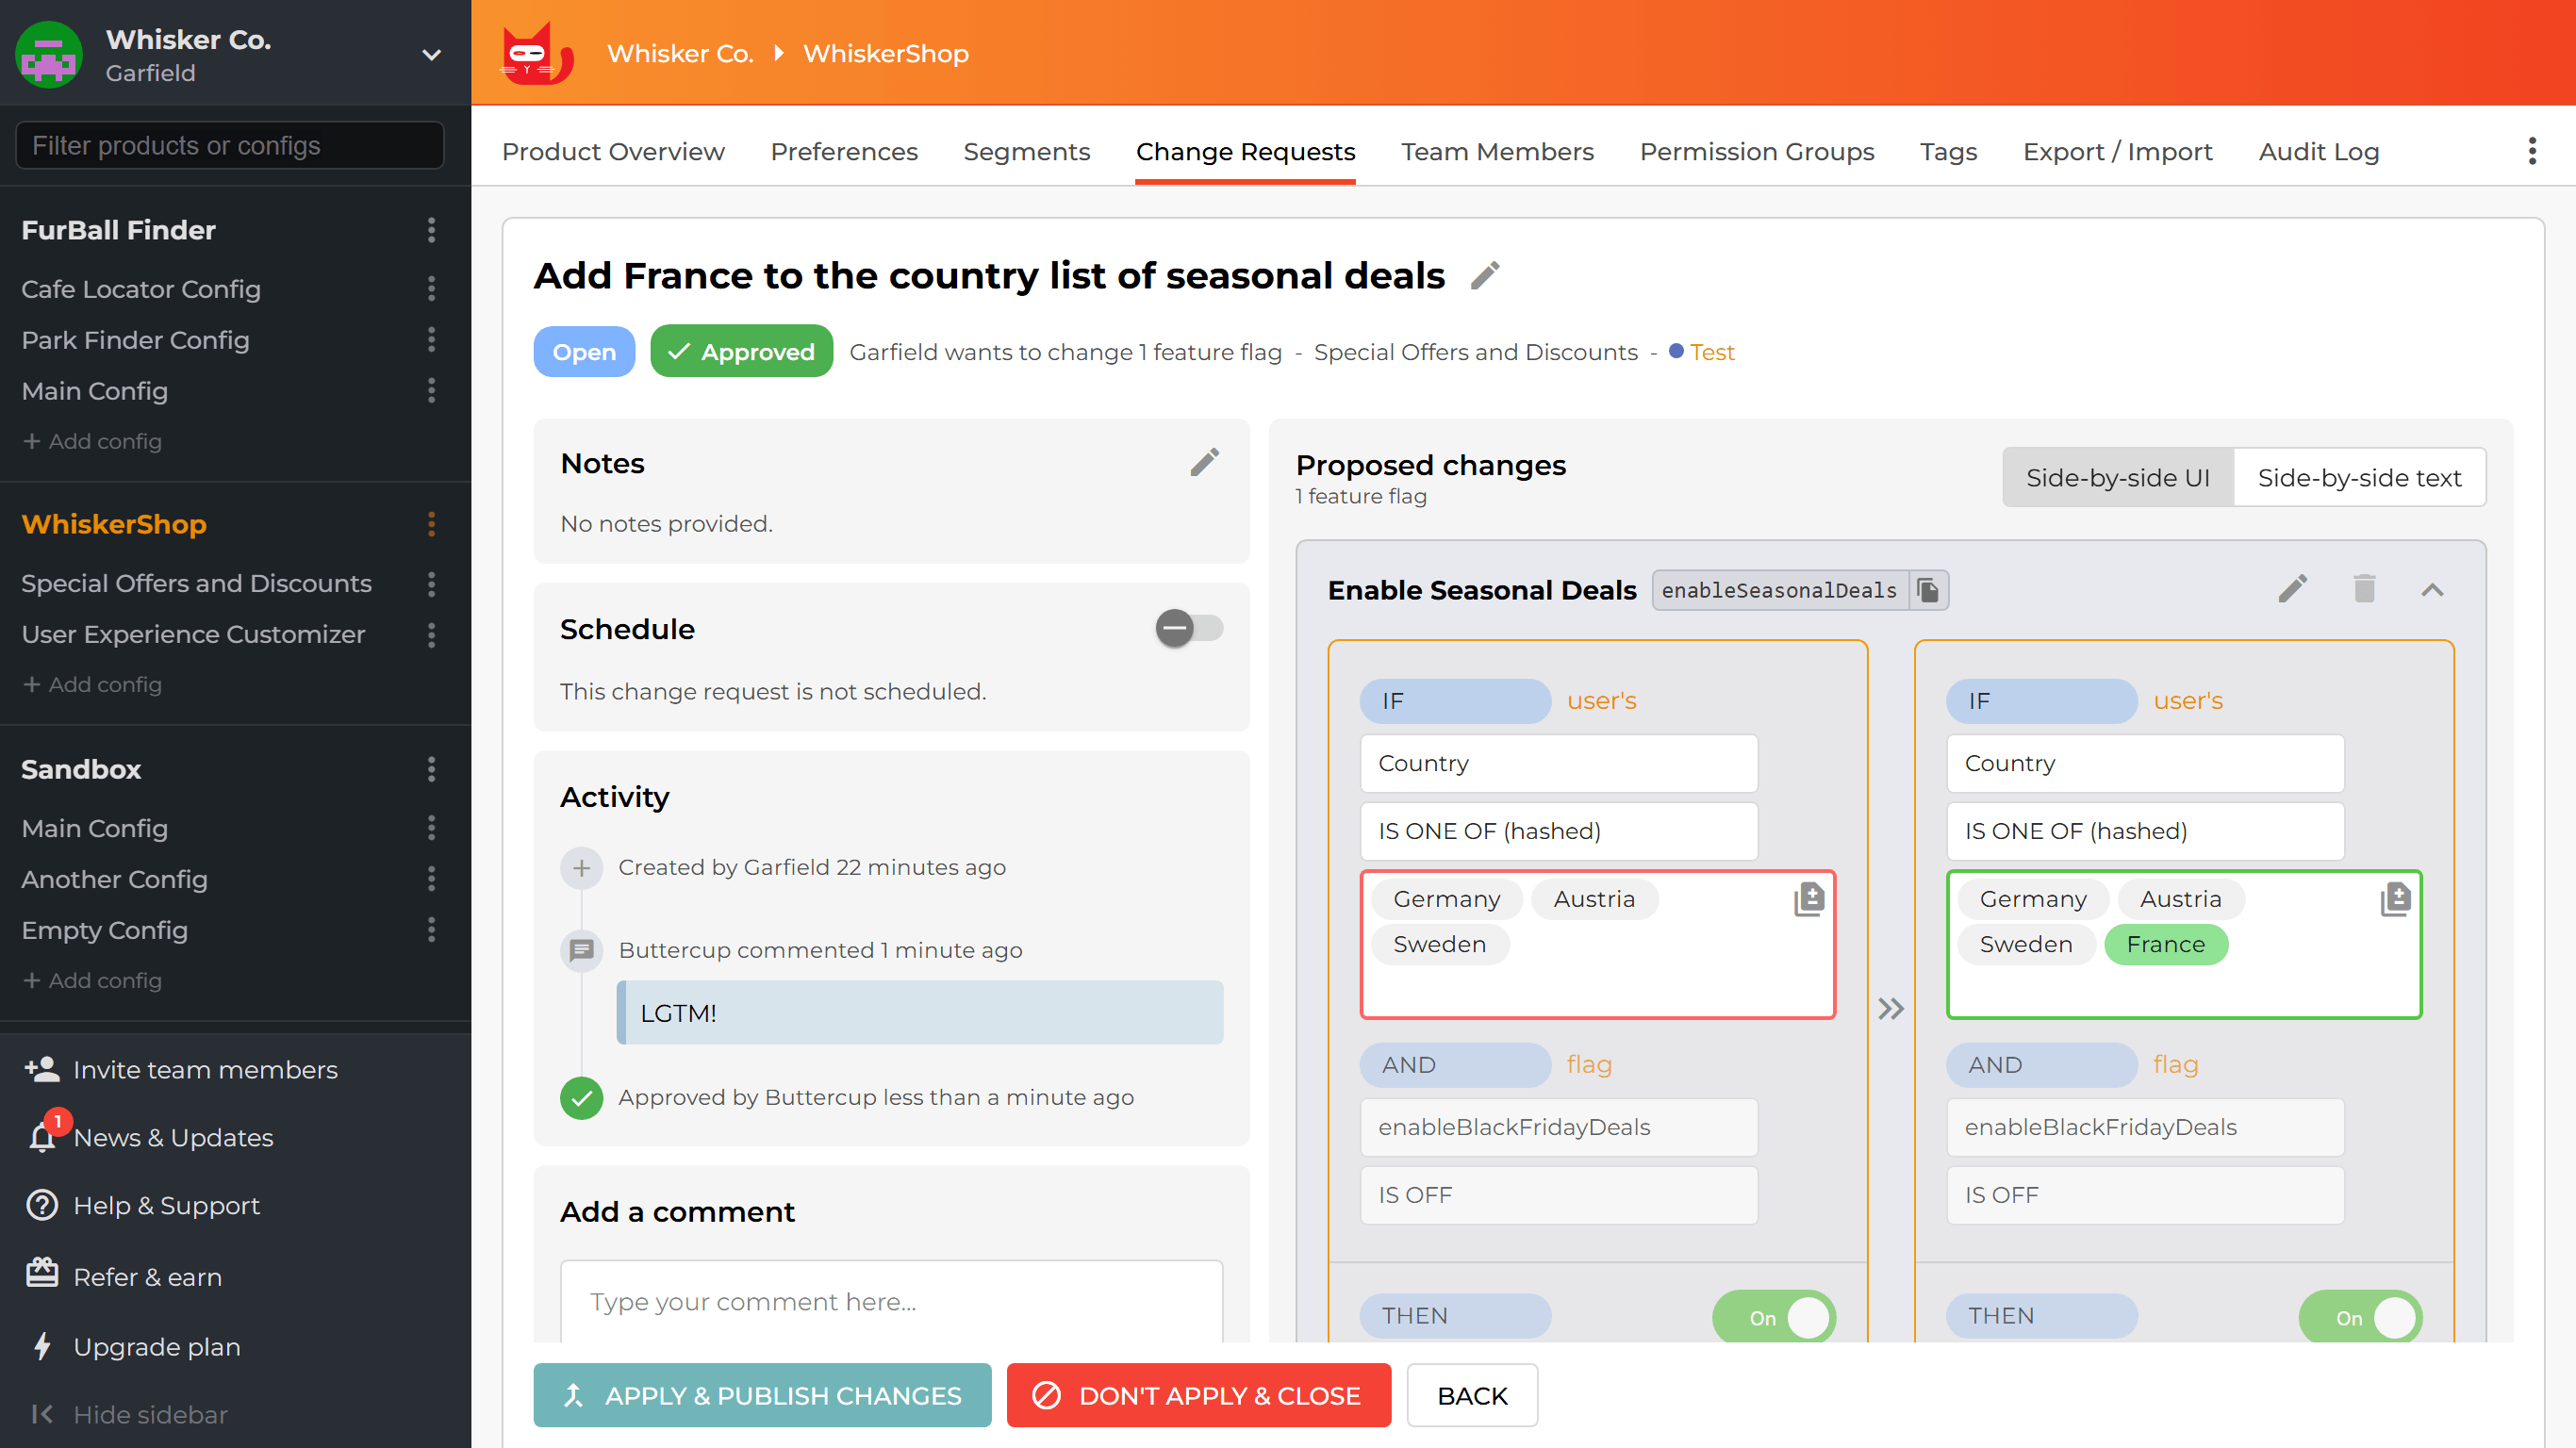The height and width of the screenshot is (1448, 2576).
Task: Open Special Offers and Discounts options
Action: coord(431,583)
